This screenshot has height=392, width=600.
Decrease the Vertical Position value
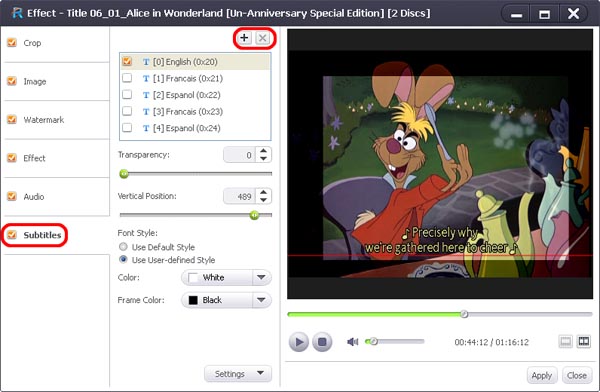(x=263, y=200)
